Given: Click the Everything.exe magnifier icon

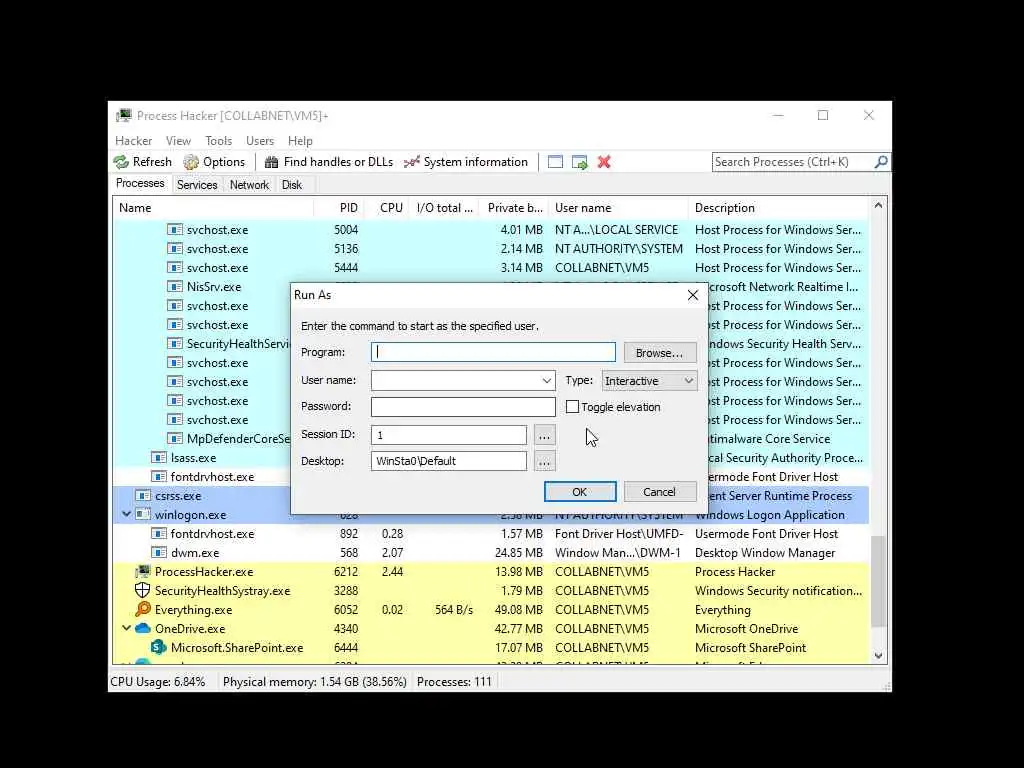Looking at the screenshot, I should (x=142, y=609).
